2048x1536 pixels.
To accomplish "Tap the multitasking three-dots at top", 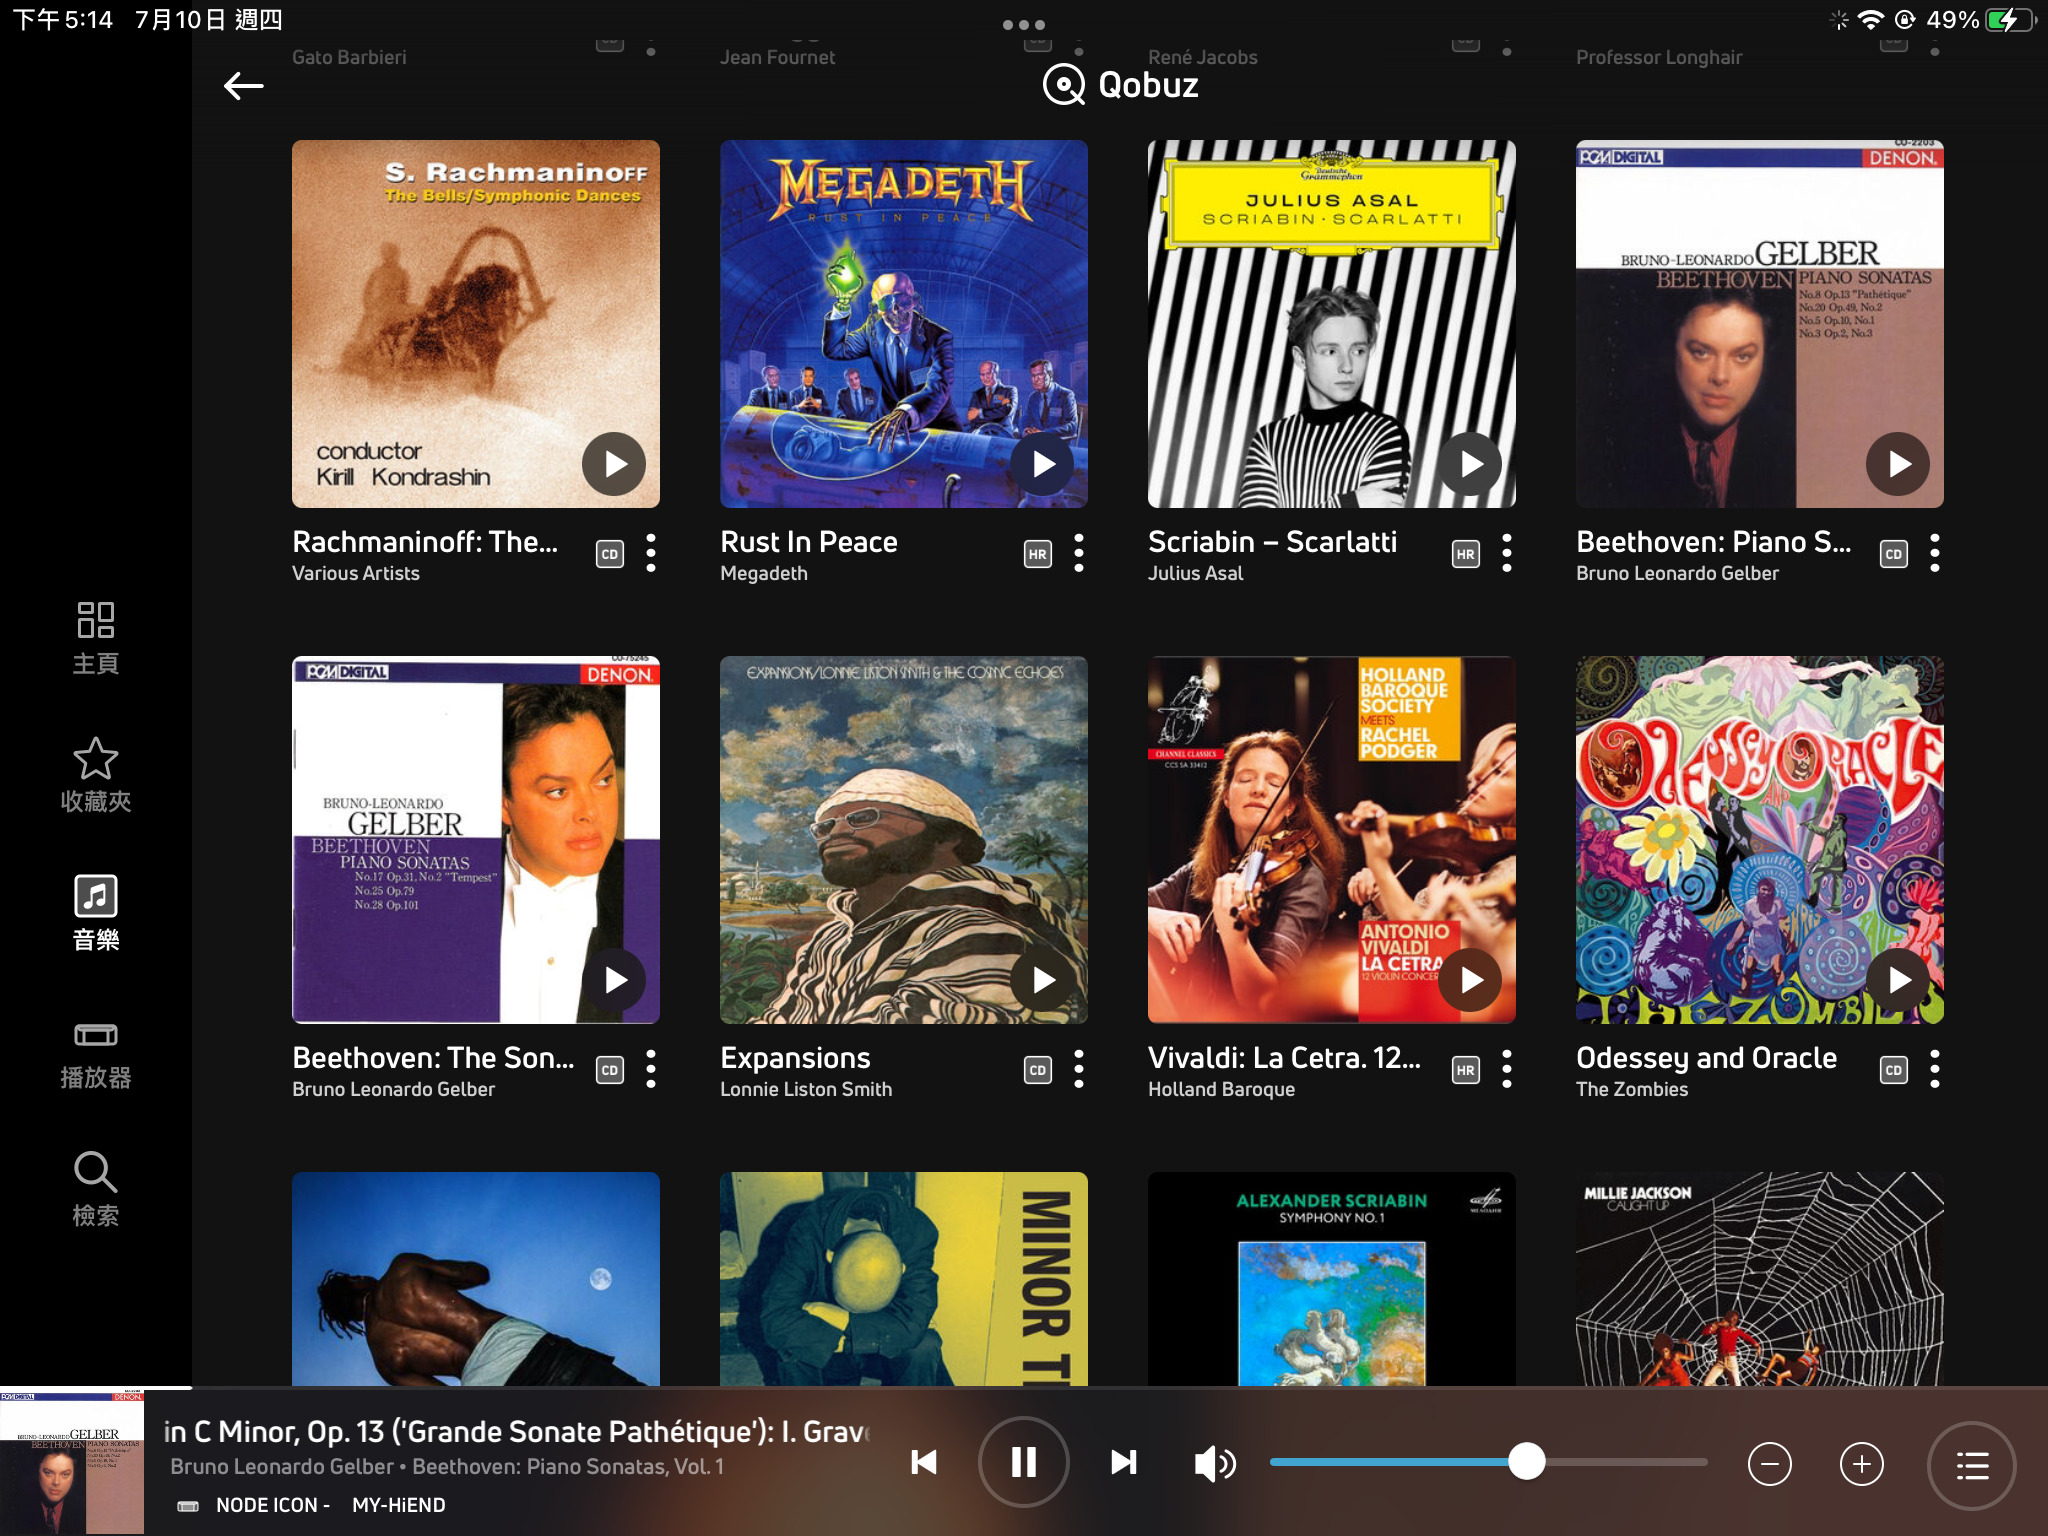I will pos(1024,25).
